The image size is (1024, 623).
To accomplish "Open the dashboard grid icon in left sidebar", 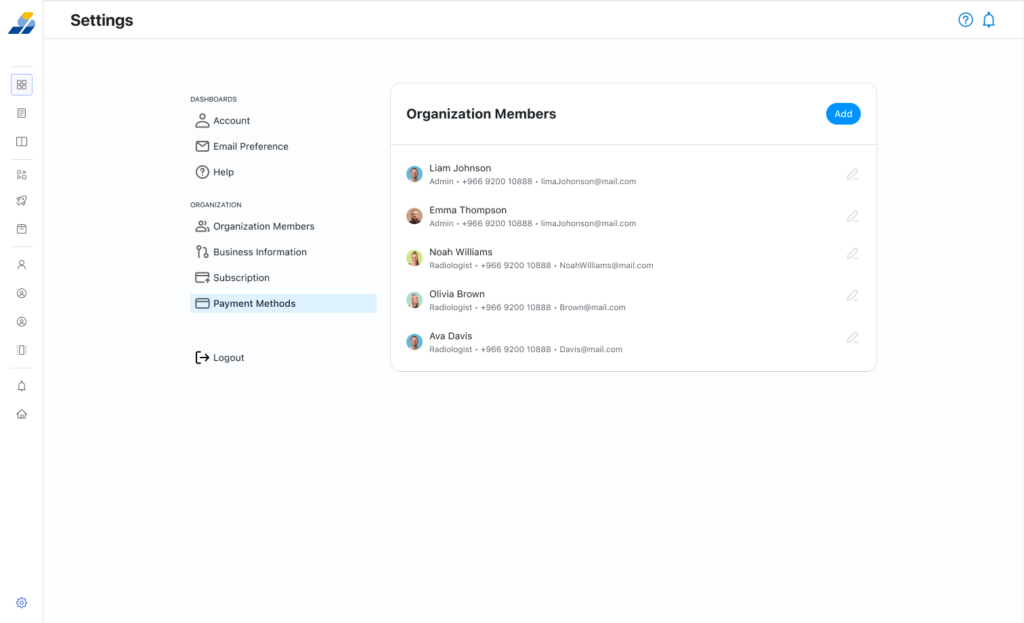I will (22, 85).
